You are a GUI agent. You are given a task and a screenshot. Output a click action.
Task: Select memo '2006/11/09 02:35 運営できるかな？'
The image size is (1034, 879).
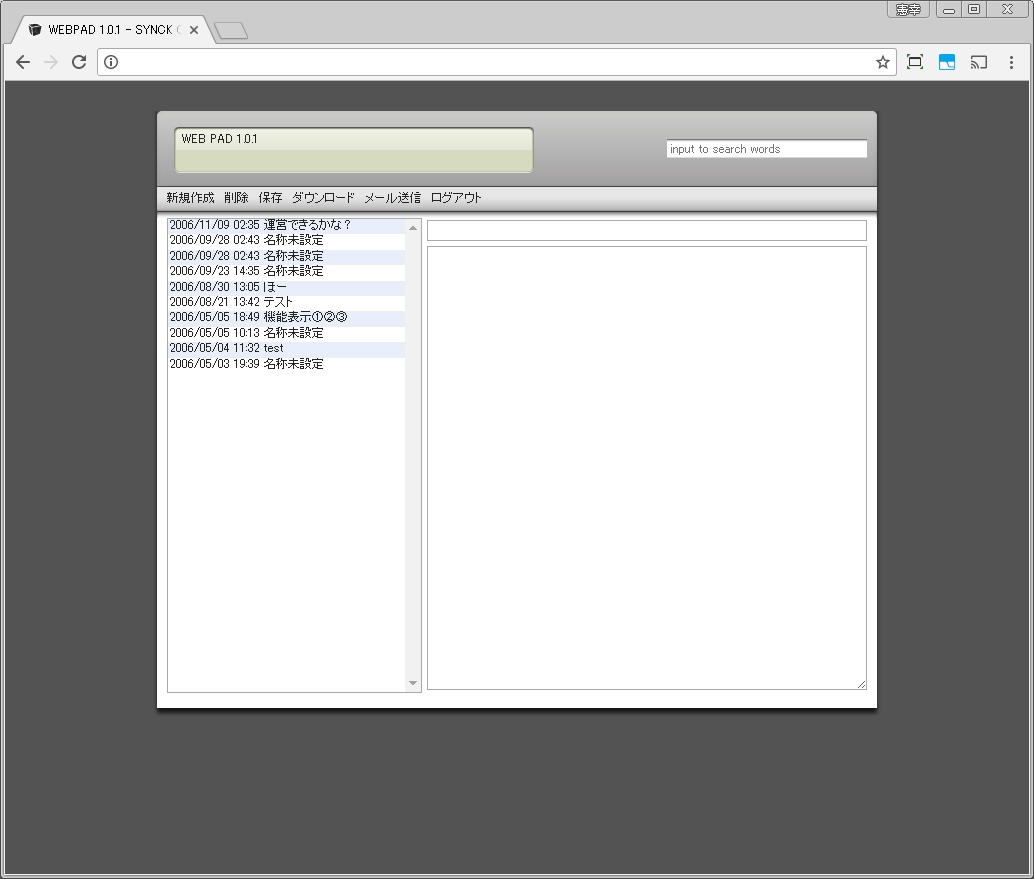tap(286, 225)
